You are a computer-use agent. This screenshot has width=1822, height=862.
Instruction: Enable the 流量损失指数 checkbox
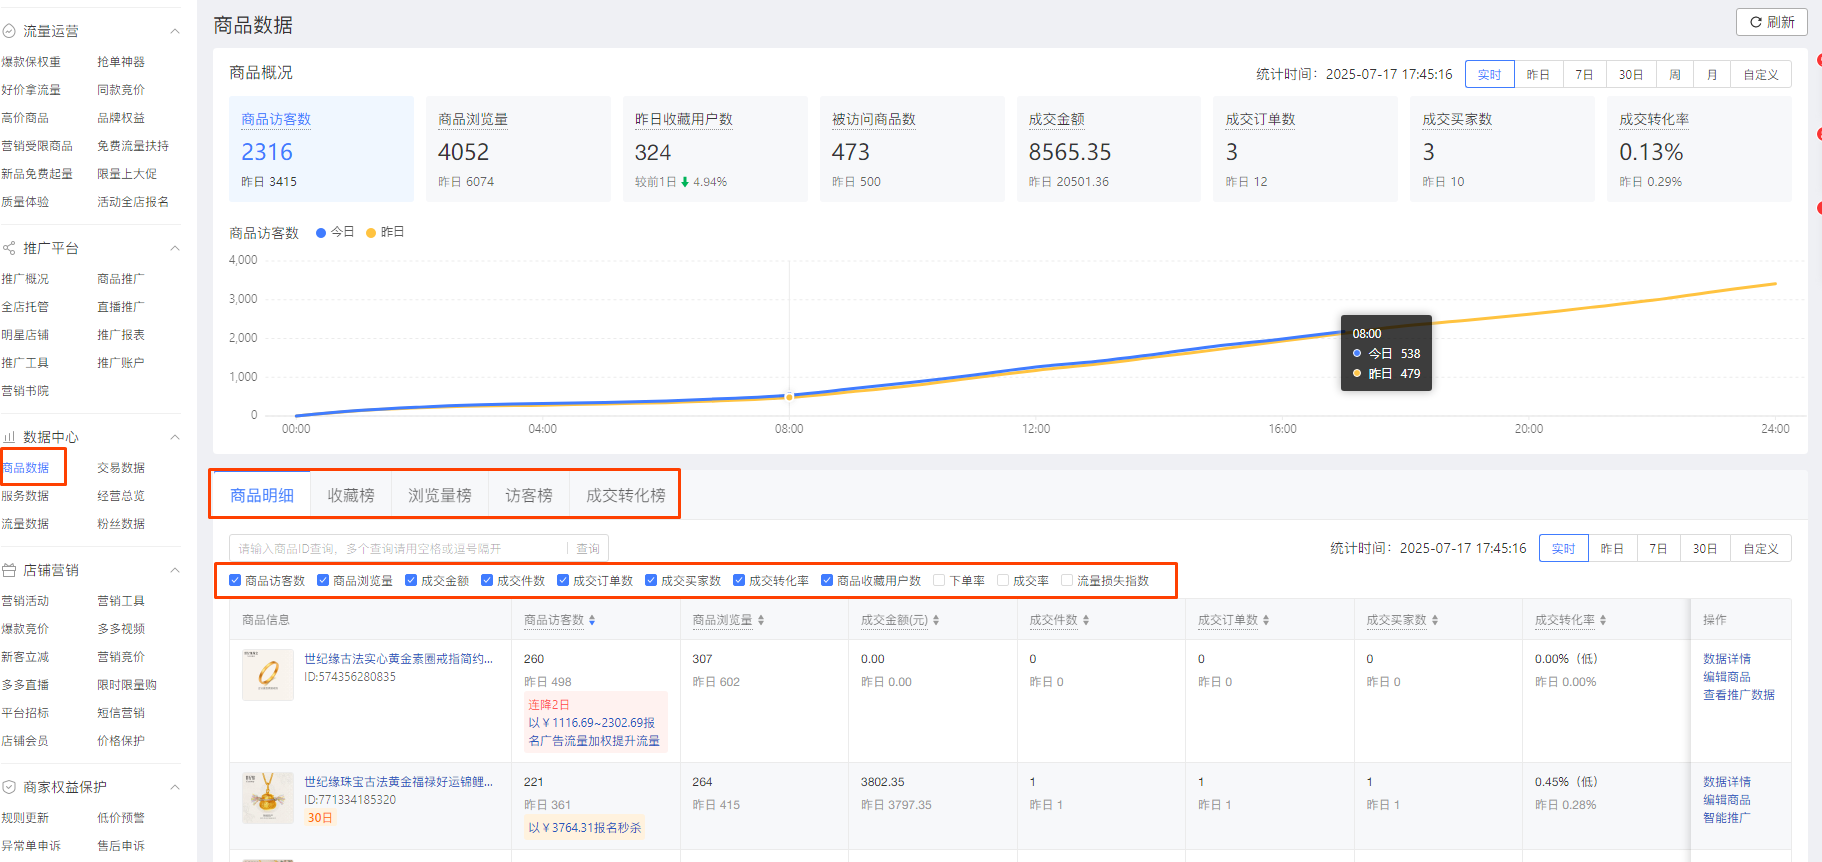pyautogui.click(x=1067, y=580)
